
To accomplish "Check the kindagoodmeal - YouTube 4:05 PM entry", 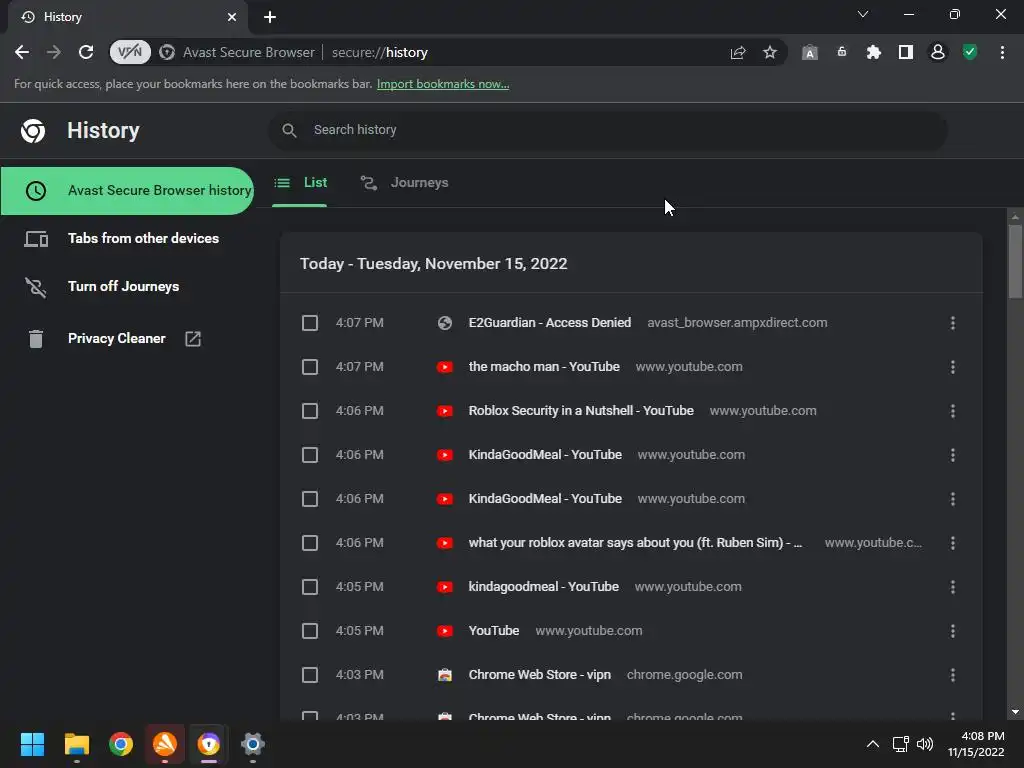I will [310, 587].
